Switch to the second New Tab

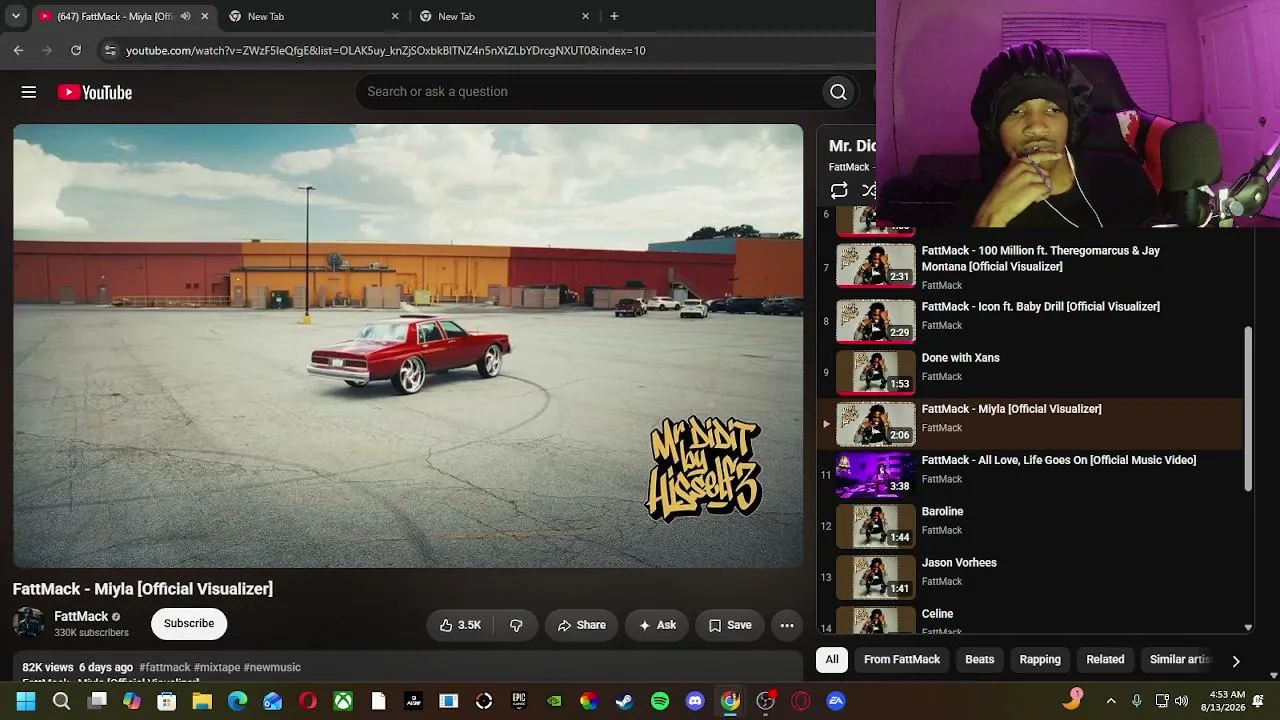[505, 16]
